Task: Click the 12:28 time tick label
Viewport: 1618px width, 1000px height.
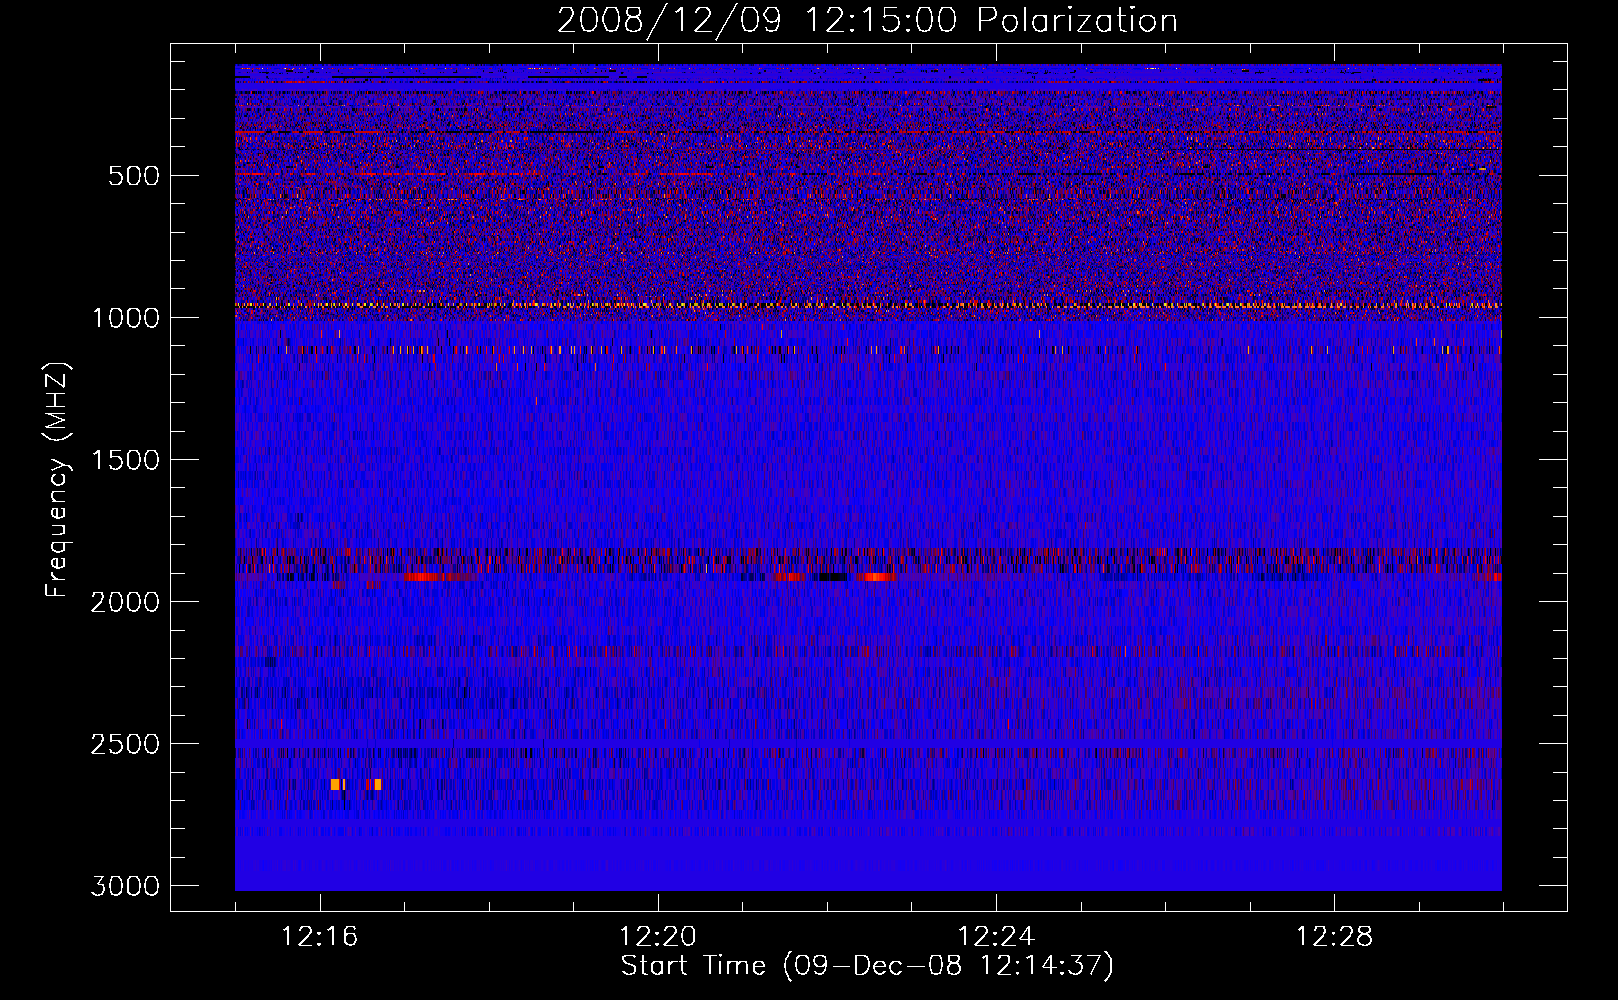Action: point(1334,937)
